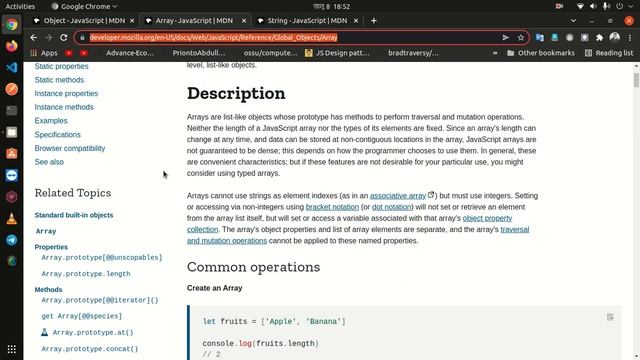Open Telegram from the dock

11,240
